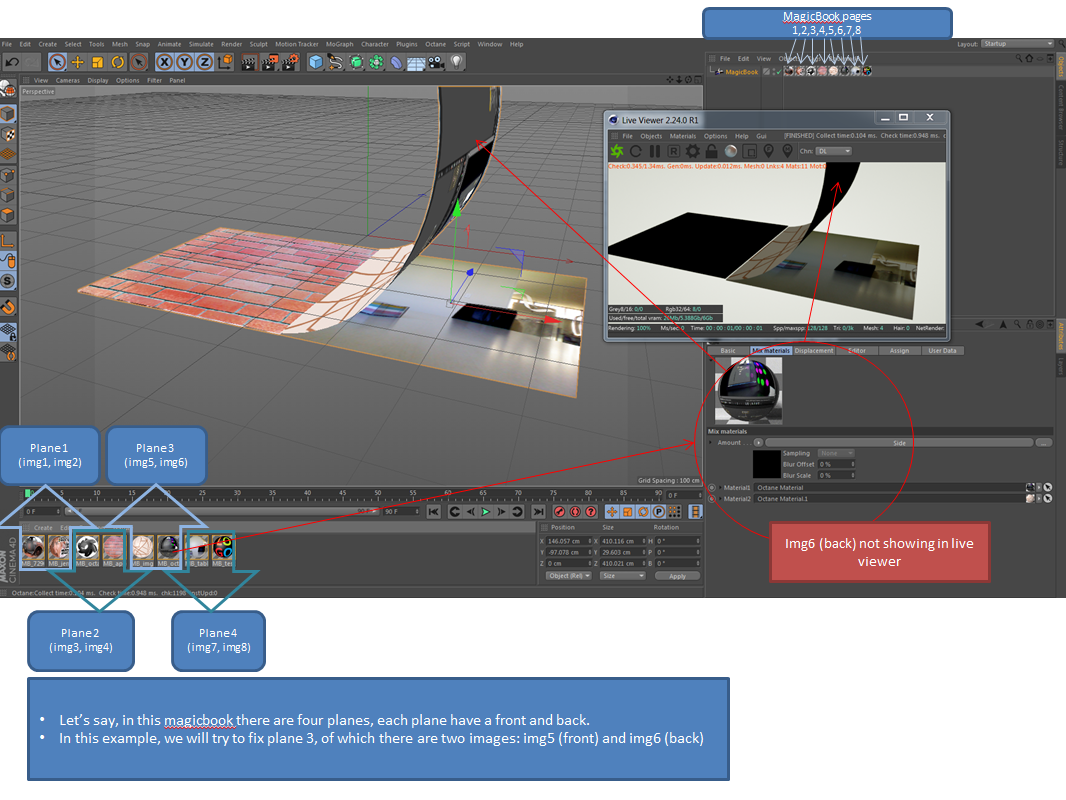This screenshot has width=1066, height=800.
Task: Play the animation forwards
Action: point(485,512)
